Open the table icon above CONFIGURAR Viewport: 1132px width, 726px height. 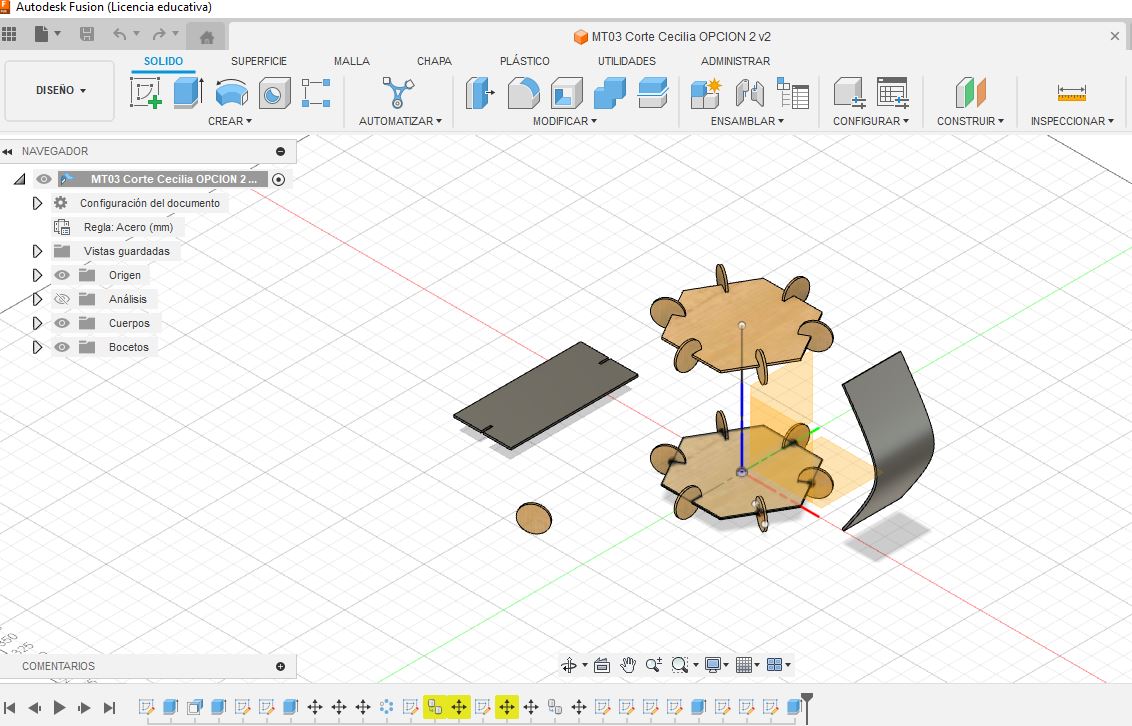[x=893, y=93]
